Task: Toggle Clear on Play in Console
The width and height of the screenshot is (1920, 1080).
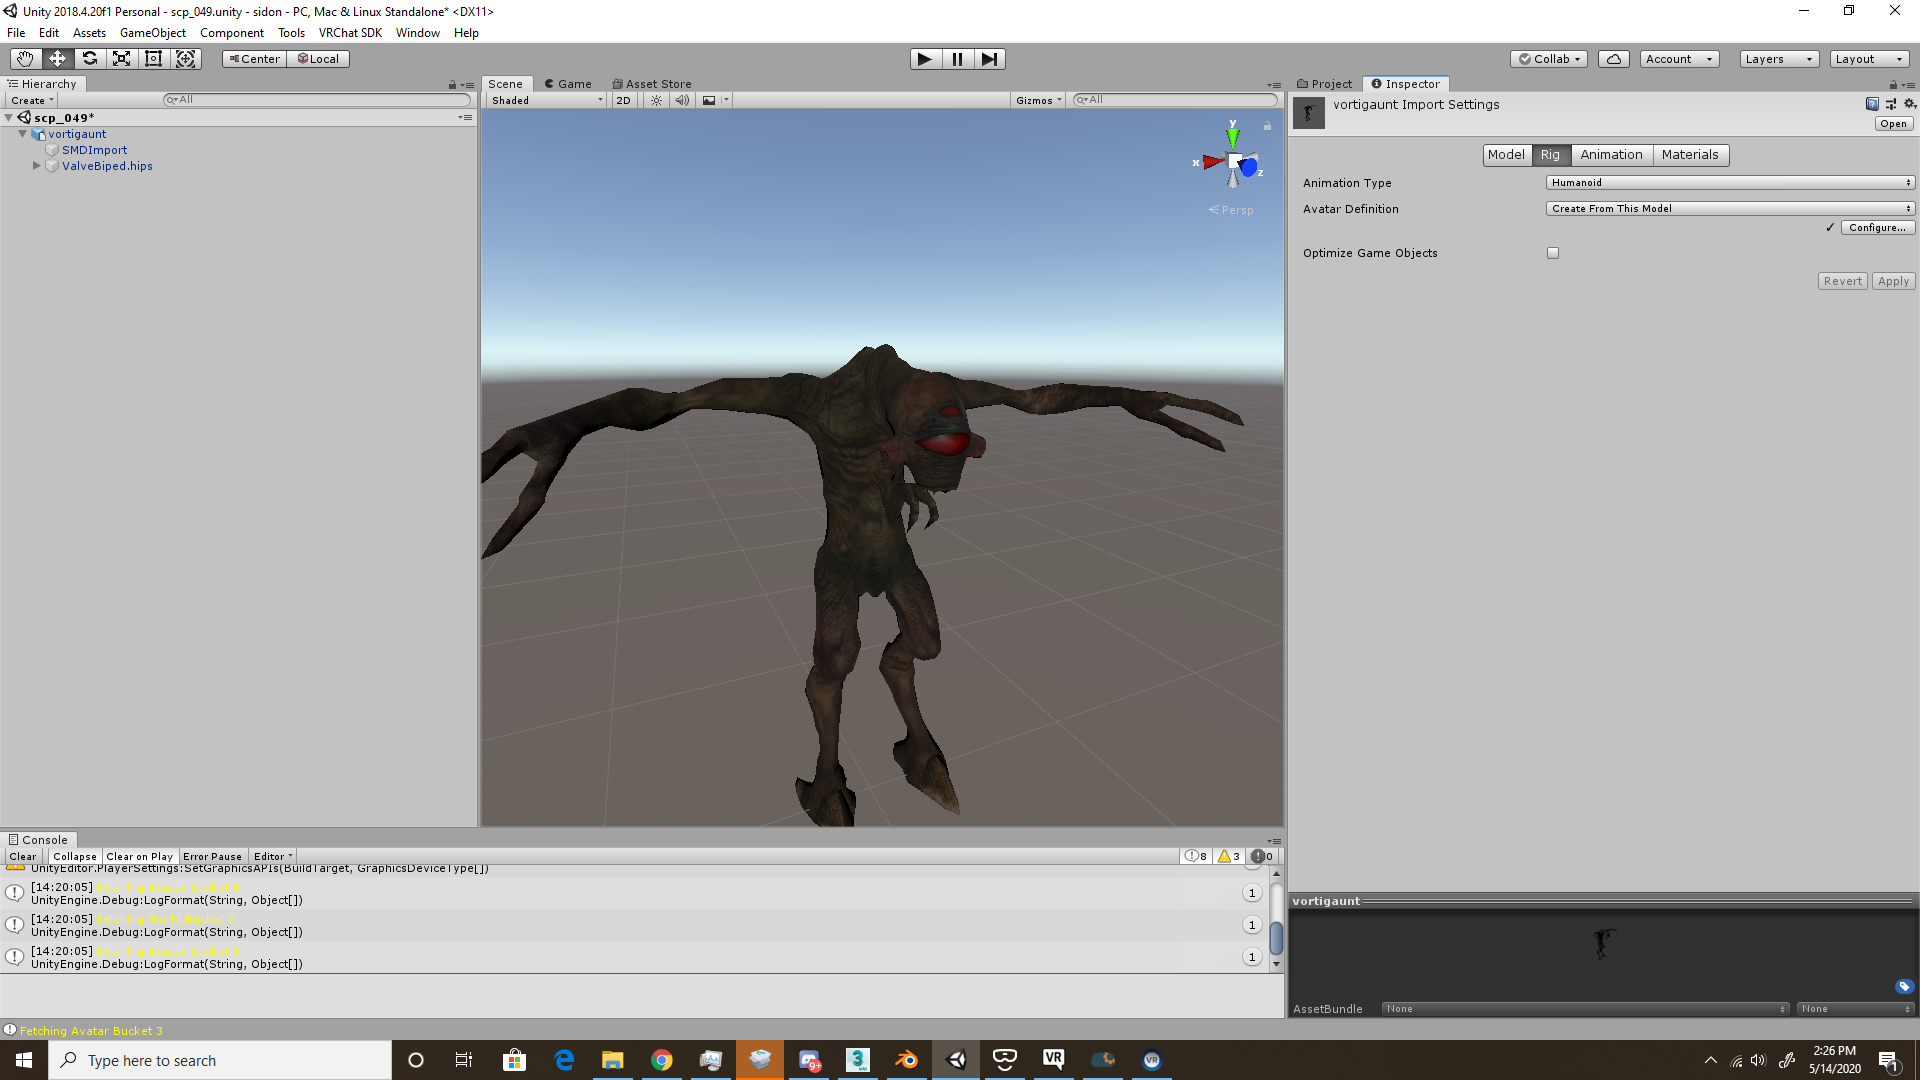Action: coord(139,857)
